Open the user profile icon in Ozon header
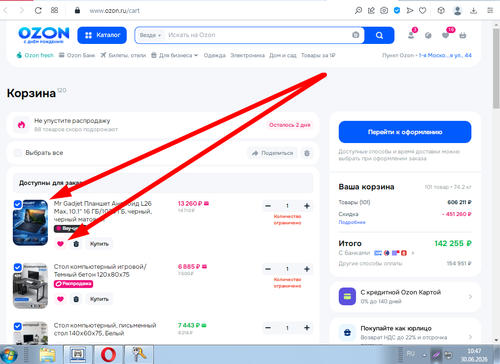Screen dimensions: 500x364 click(411, 35)
